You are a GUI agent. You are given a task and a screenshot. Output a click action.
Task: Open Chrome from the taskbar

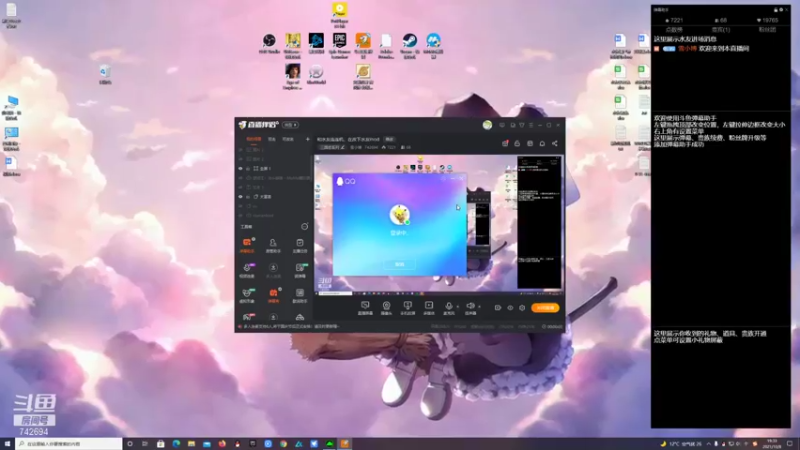[283, 444]
